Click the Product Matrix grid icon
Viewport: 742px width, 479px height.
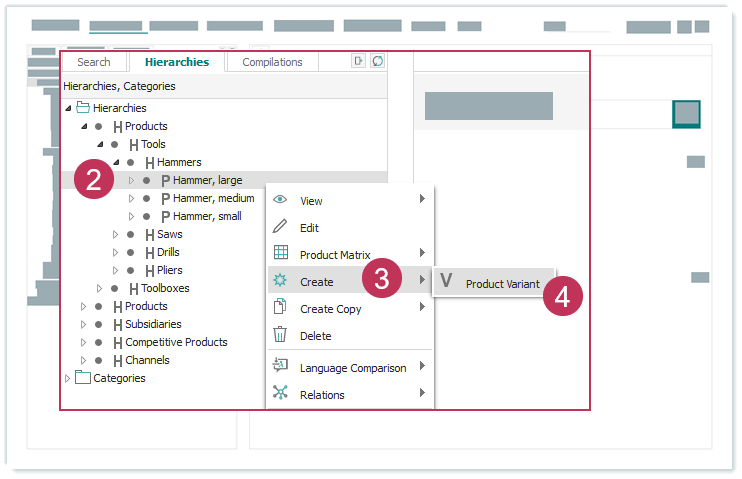pyautogui.click(x=281, y=254)
